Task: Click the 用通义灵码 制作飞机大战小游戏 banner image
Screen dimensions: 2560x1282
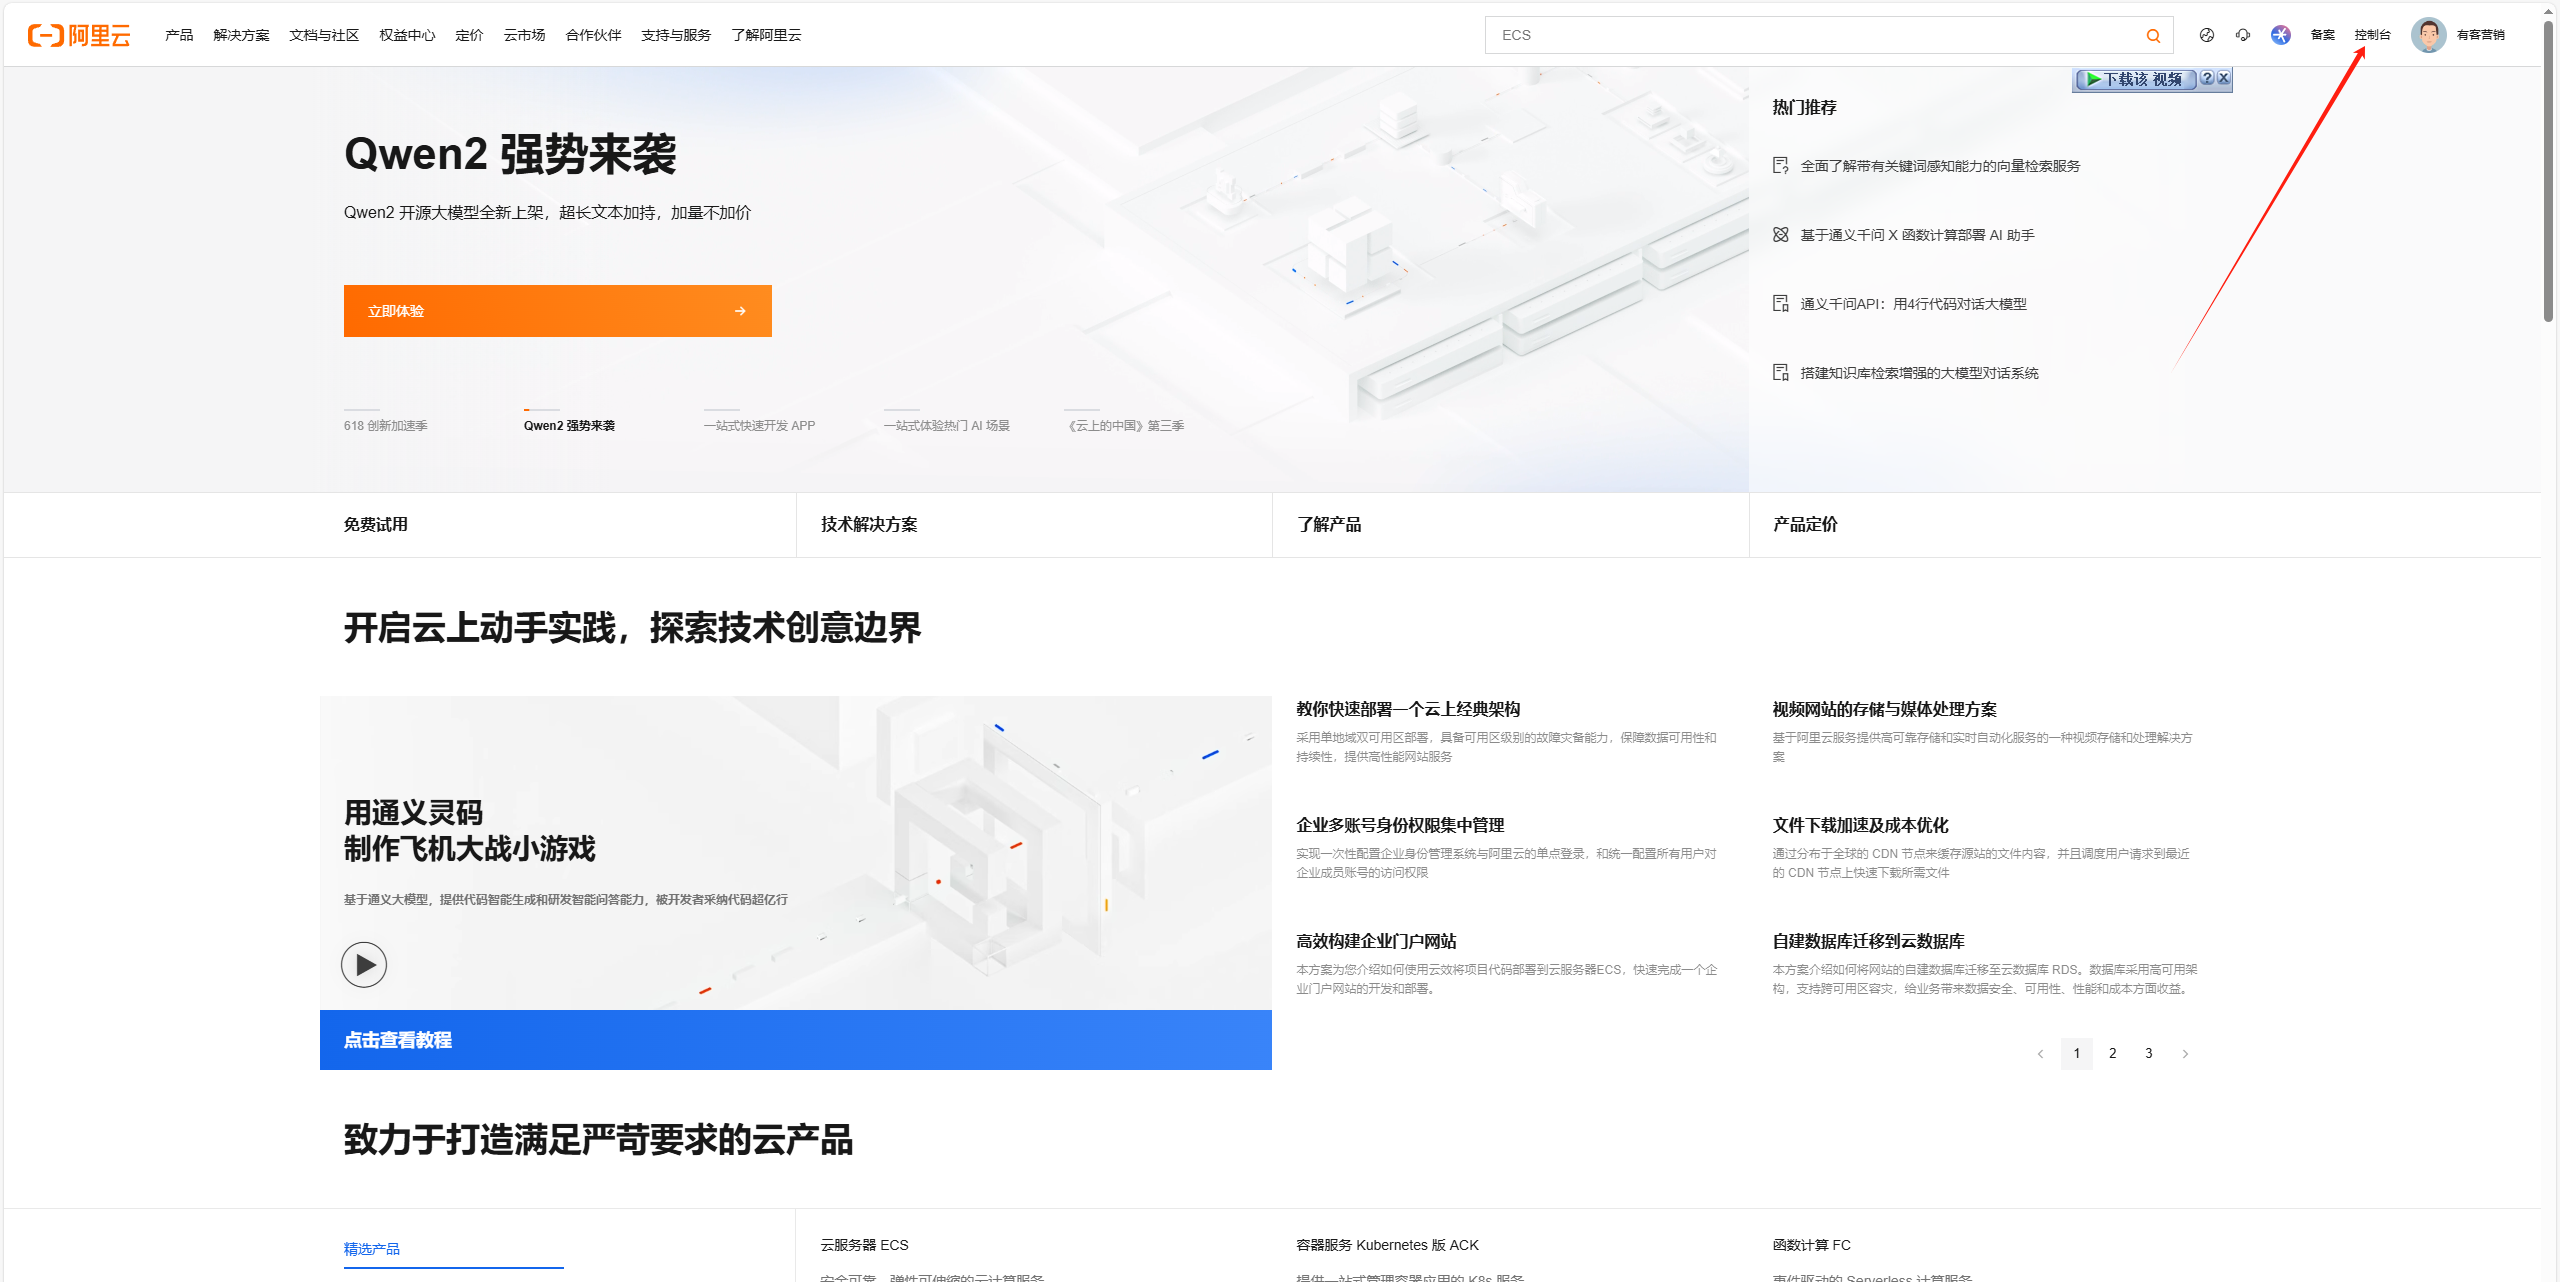Action: click(x=796, y=853)
